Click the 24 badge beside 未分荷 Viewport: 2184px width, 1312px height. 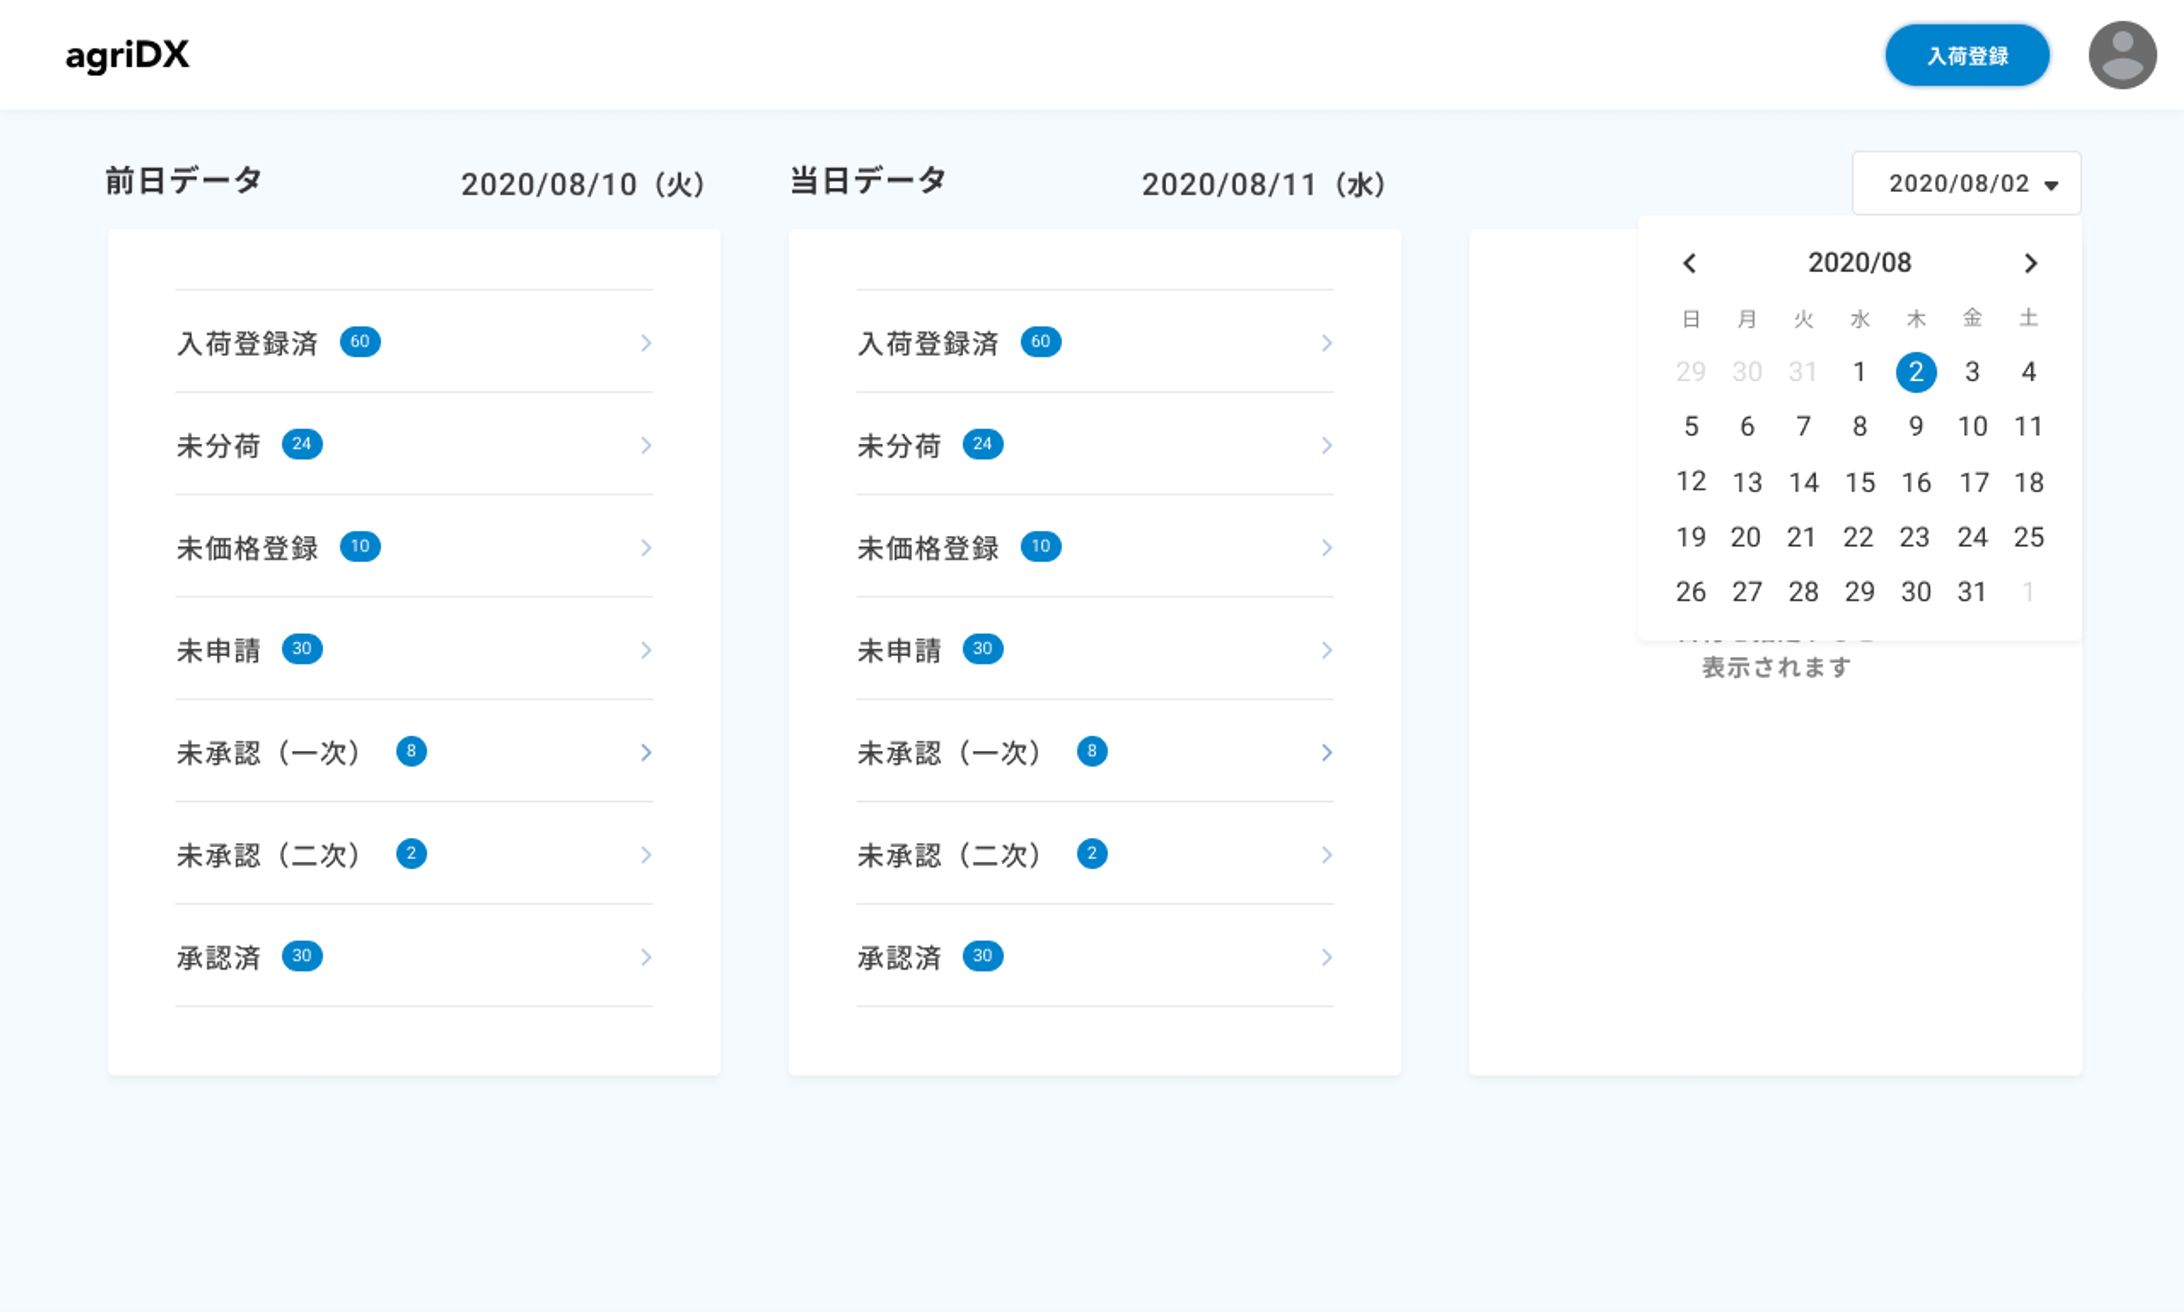(303, 444)
